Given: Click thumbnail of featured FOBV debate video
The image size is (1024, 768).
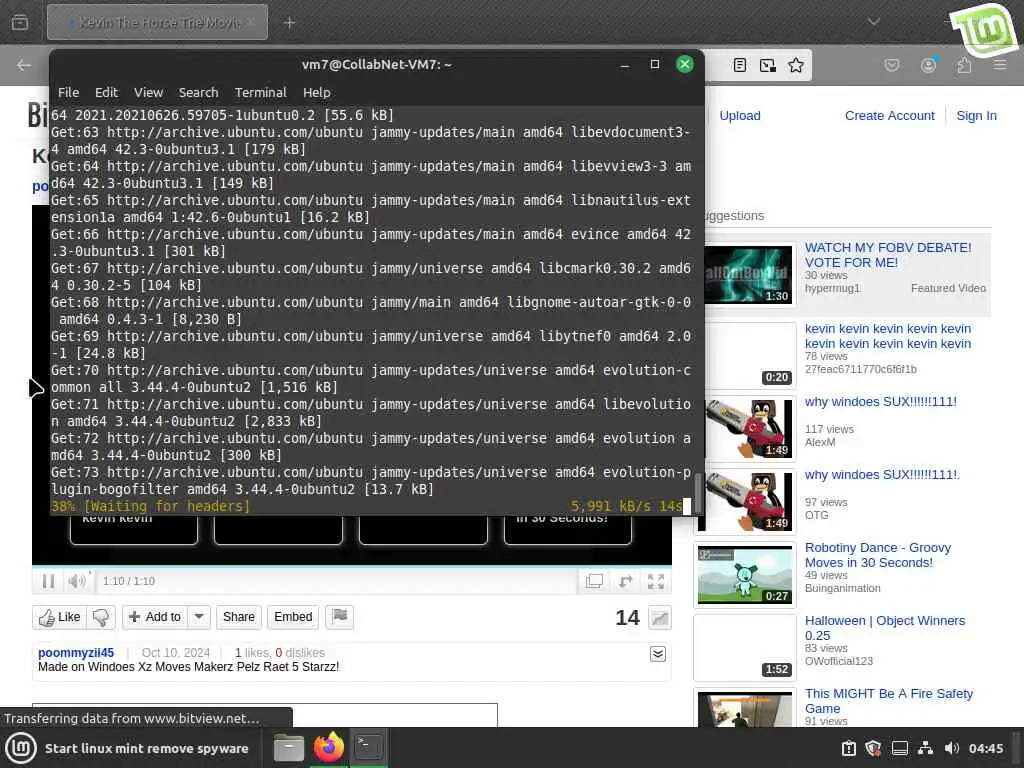Looking at the screenshot, I should [x=748, y=274].
